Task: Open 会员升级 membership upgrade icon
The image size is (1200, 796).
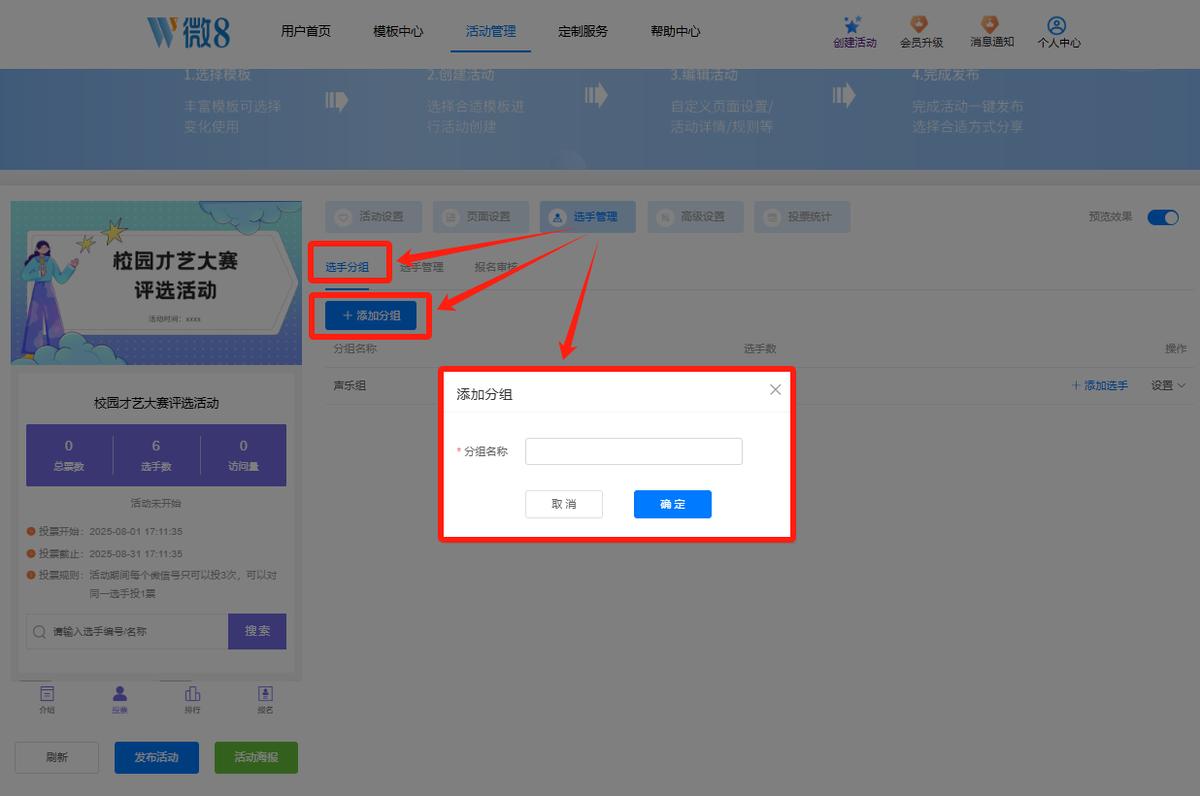Action: coord(920,25)
